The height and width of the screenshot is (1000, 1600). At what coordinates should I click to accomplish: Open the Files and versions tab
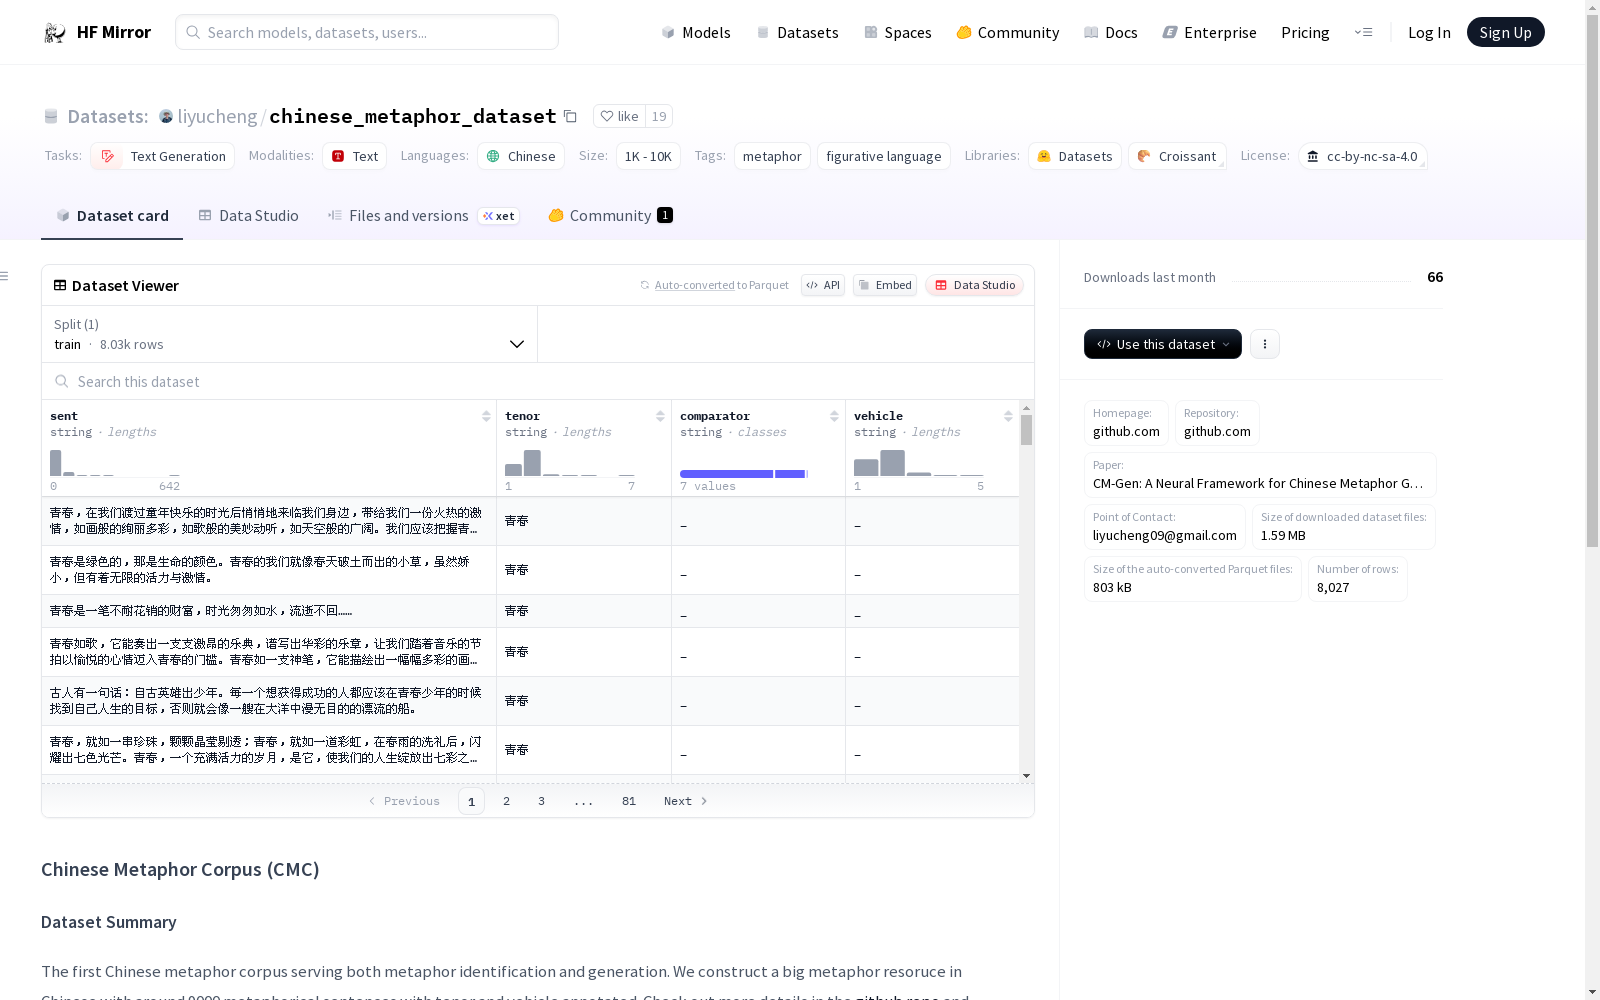coord(424,216)
